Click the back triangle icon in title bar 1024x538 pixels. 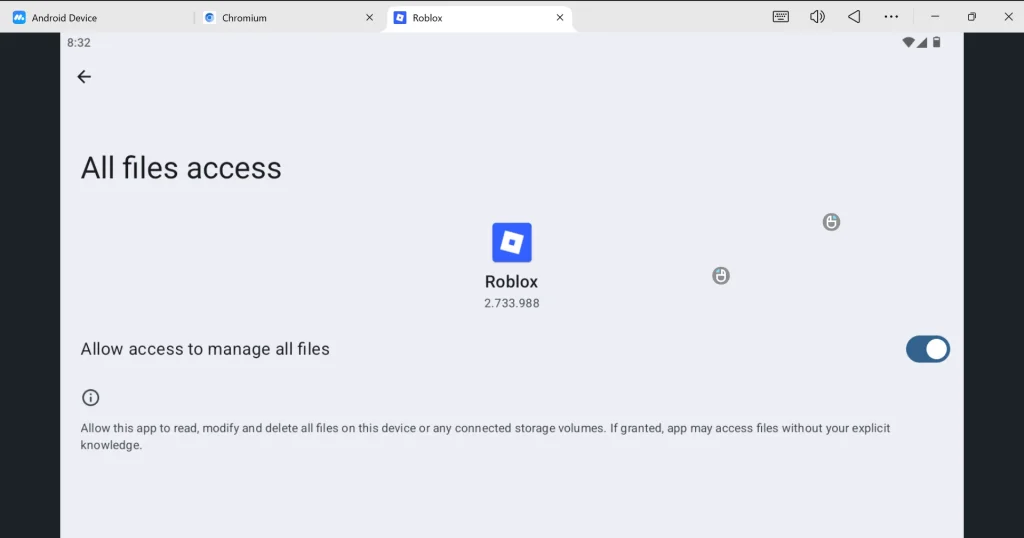pyautogui.click(x=854, y=17)
